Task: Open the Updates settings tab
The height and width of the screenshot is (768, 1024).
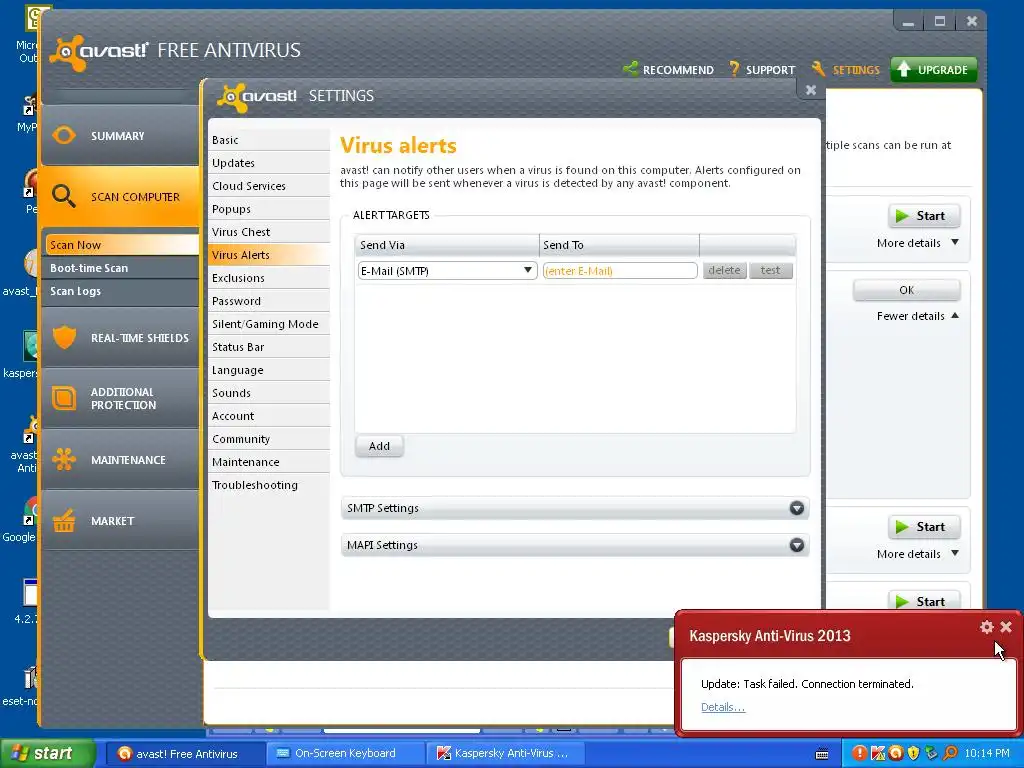Action: pos(269,163)
